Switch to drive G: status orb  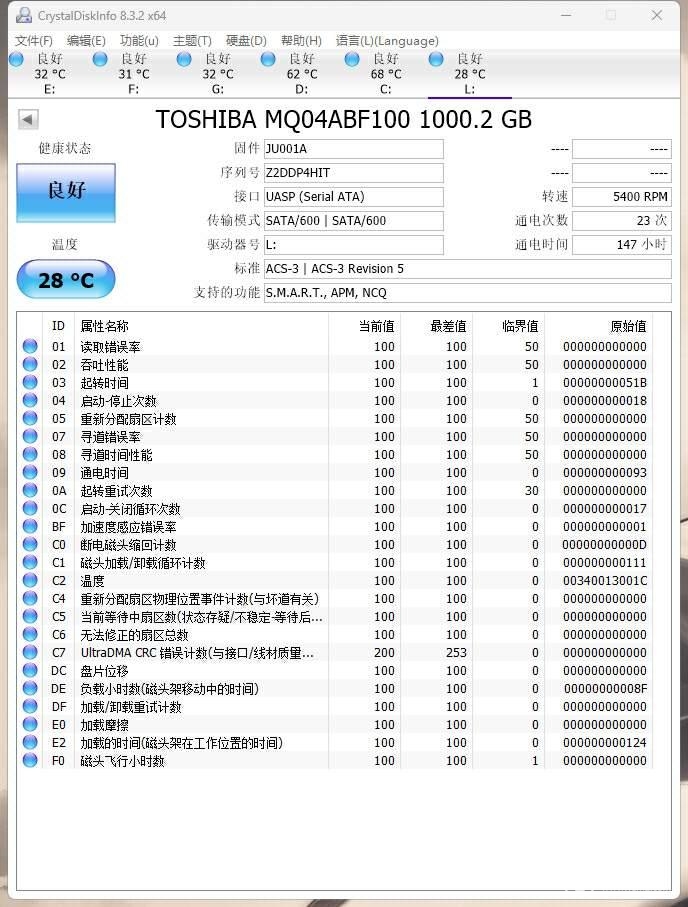pyautogui.click(x=184, y=59)
